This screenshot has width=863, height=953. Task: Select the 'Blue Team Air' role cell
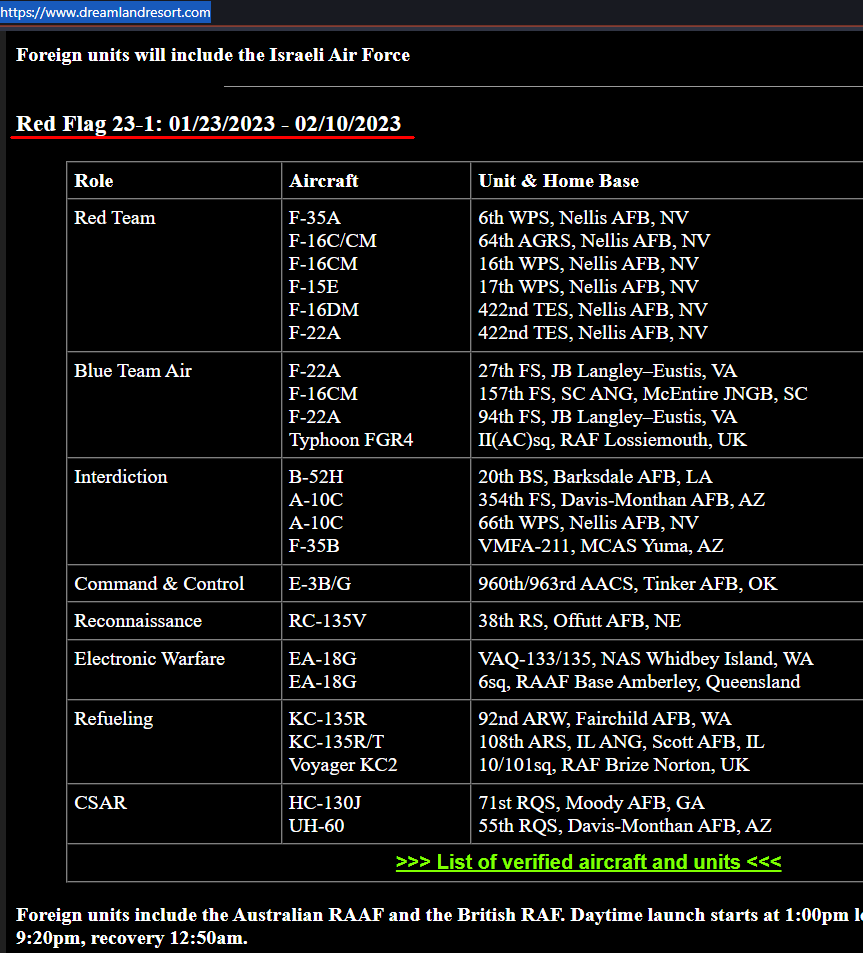132,371
